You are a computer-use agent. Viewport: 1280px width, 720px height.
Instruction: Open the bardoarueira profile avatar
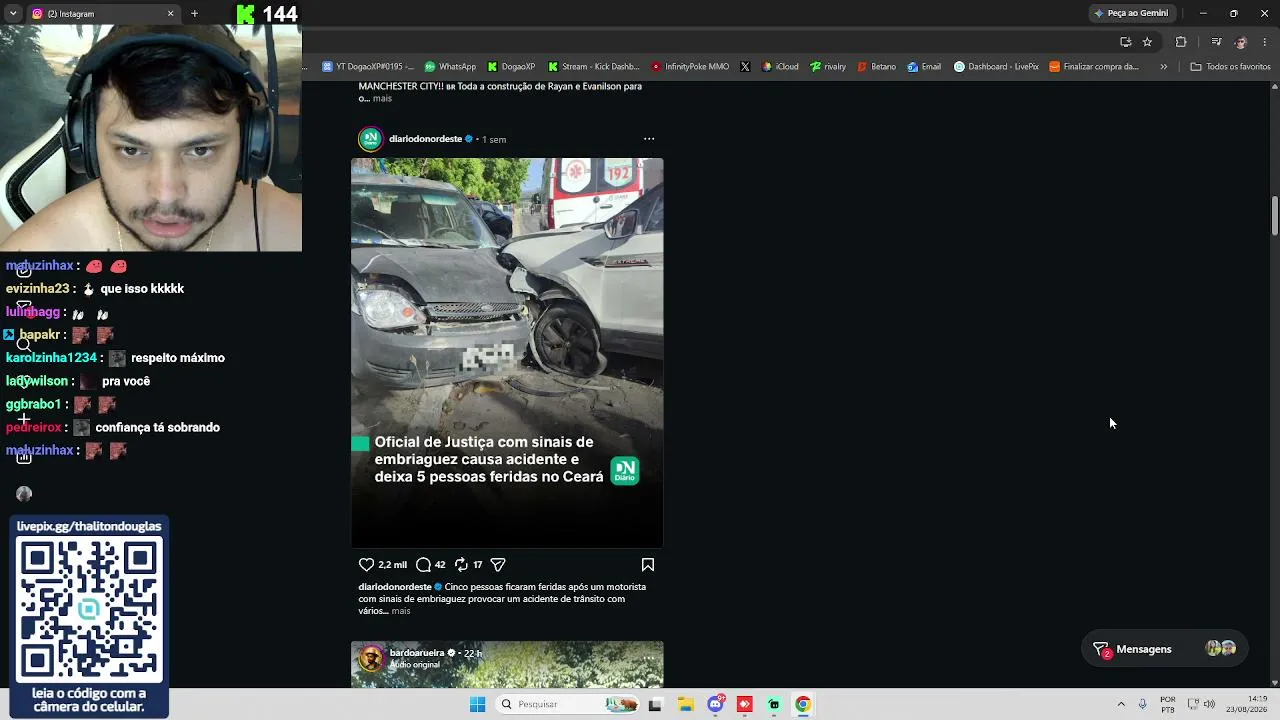coord(372,658)
